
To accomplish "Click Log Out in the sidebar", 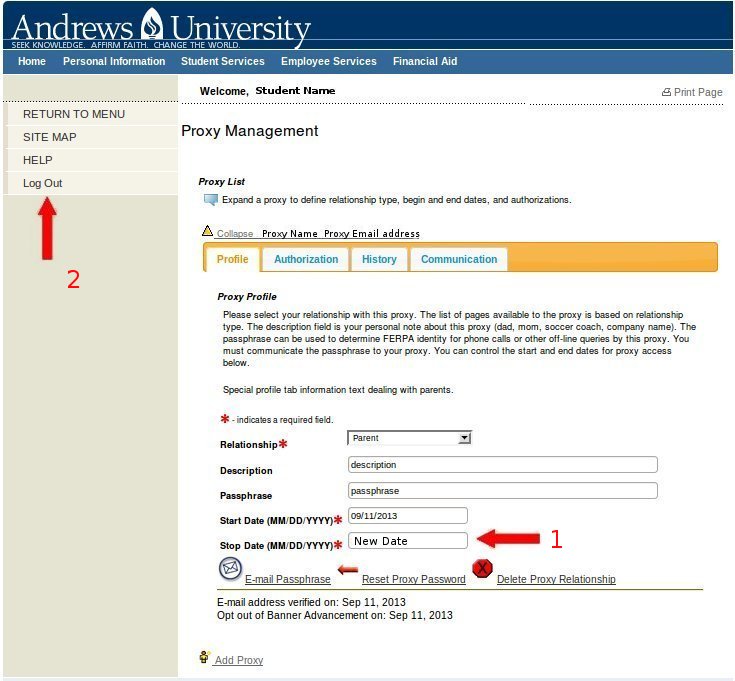I will [92, 183].
